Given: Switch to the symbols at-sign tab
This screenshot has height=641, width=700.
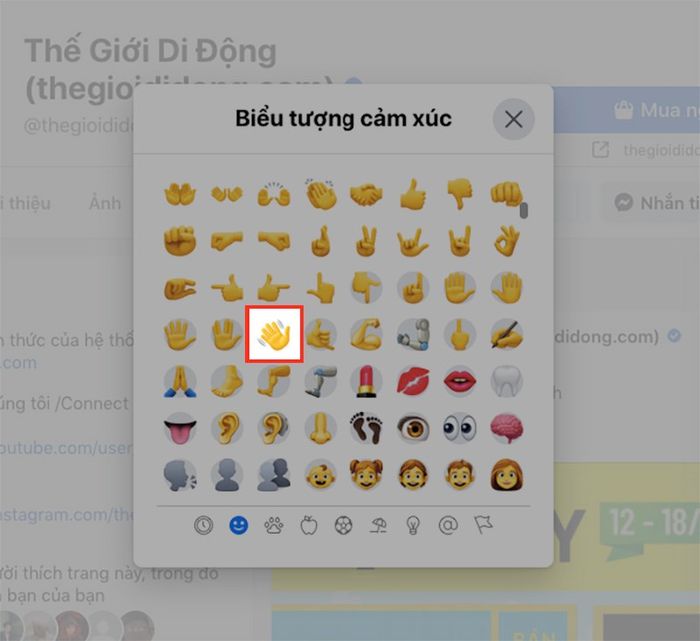Looking at the screenshot, I should (448, 525).
